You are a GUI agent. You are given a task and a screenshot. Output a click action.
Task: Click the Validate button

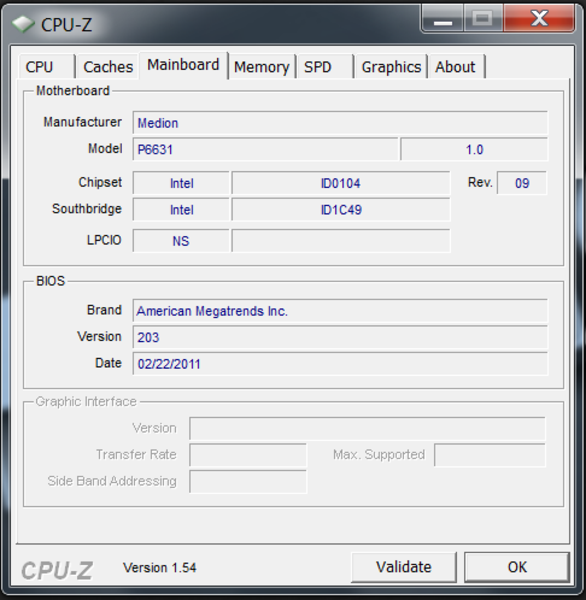pyautogui.click(x=404, y=567)
